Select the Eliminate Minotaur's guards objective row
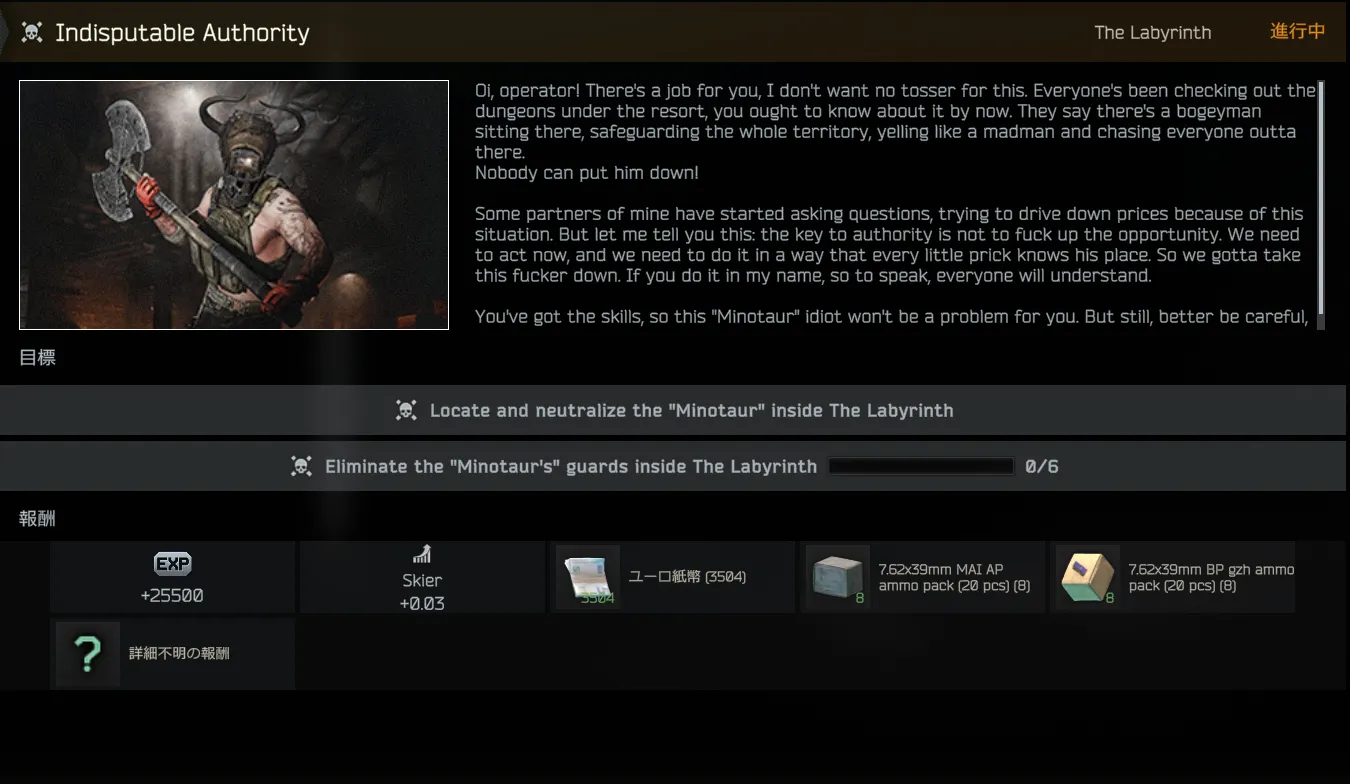Image resolution: width=1350 pixels, height=784 pixels. click(673, 466)
